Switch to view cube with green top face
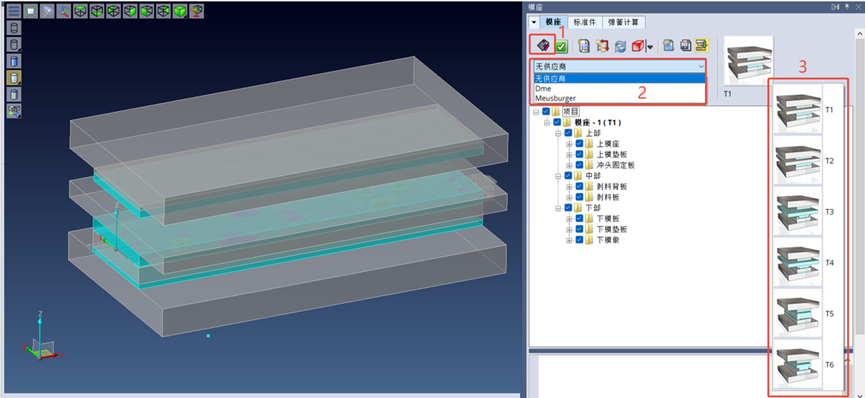Image resolution: width=865 pixels, height=398 pixels. tap(81, 11)
